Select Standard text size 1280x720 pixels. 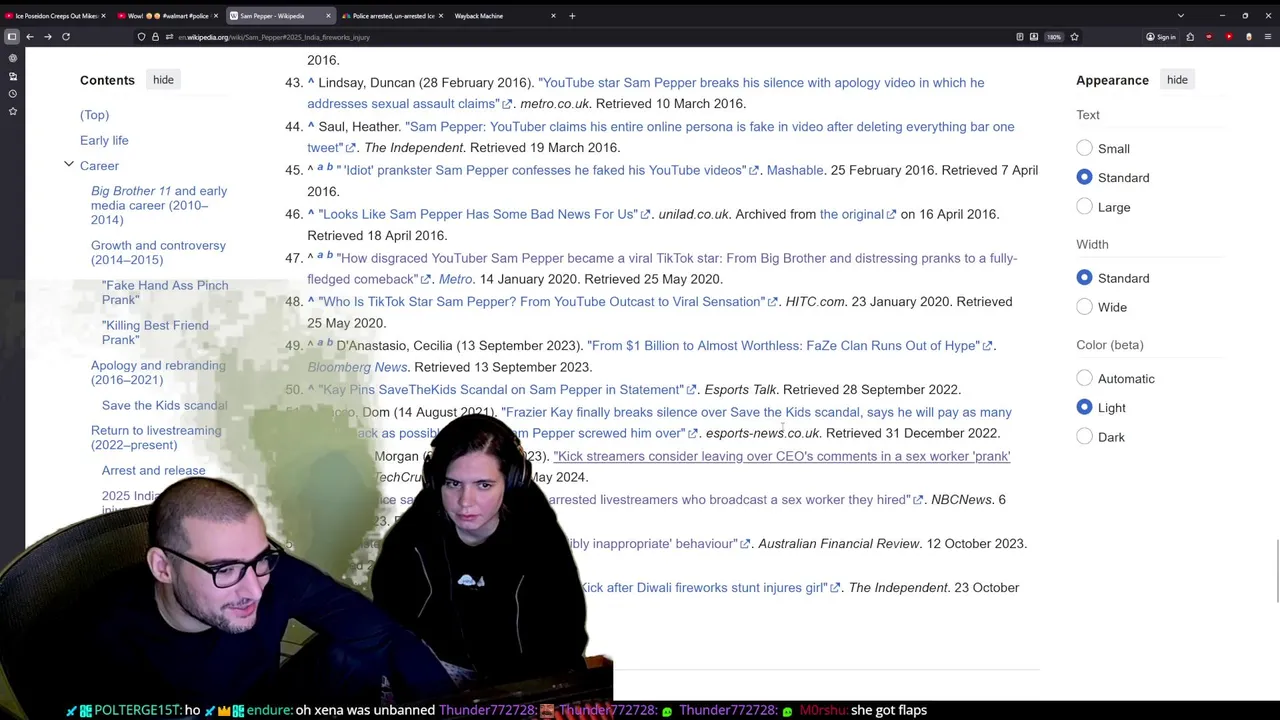click(1084, 177)
